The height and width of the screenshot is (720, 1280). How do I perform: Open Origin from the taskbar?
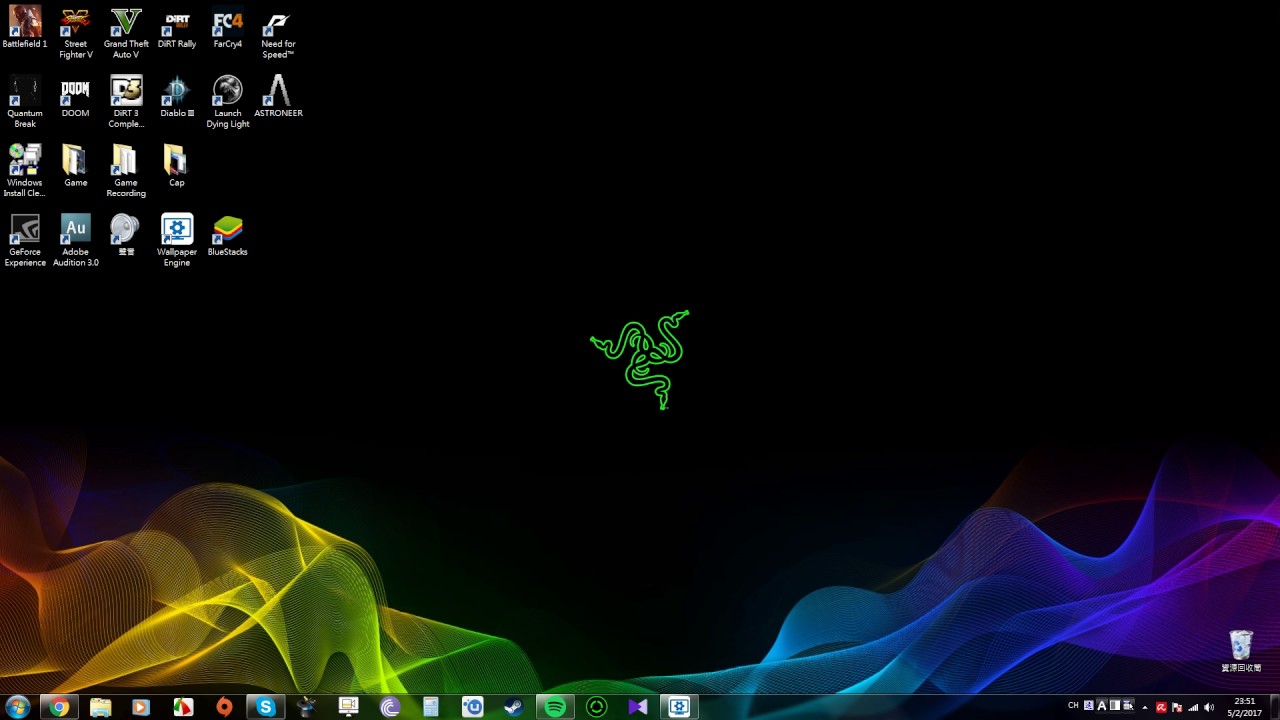click(x=224, y=707)
